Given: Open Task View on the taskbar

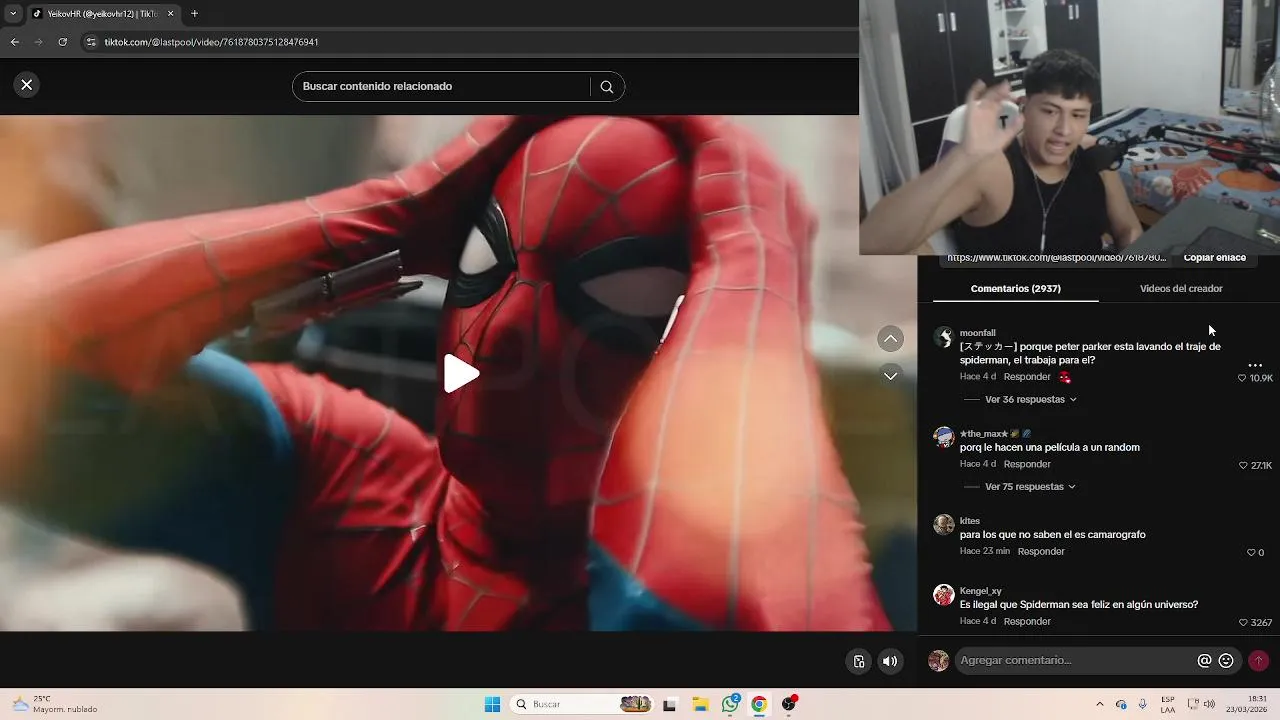Looking at the screenshot, I should [669, 704].
